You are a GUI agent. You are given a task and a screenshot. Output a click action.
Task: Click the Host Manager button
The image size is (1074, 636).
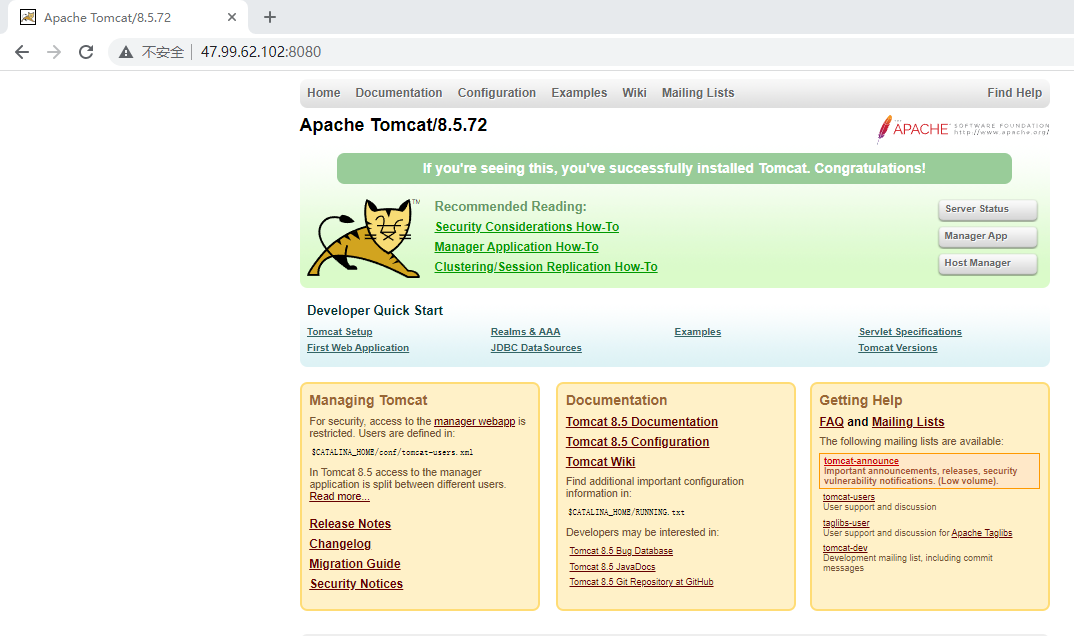click(x=987, y=263)
